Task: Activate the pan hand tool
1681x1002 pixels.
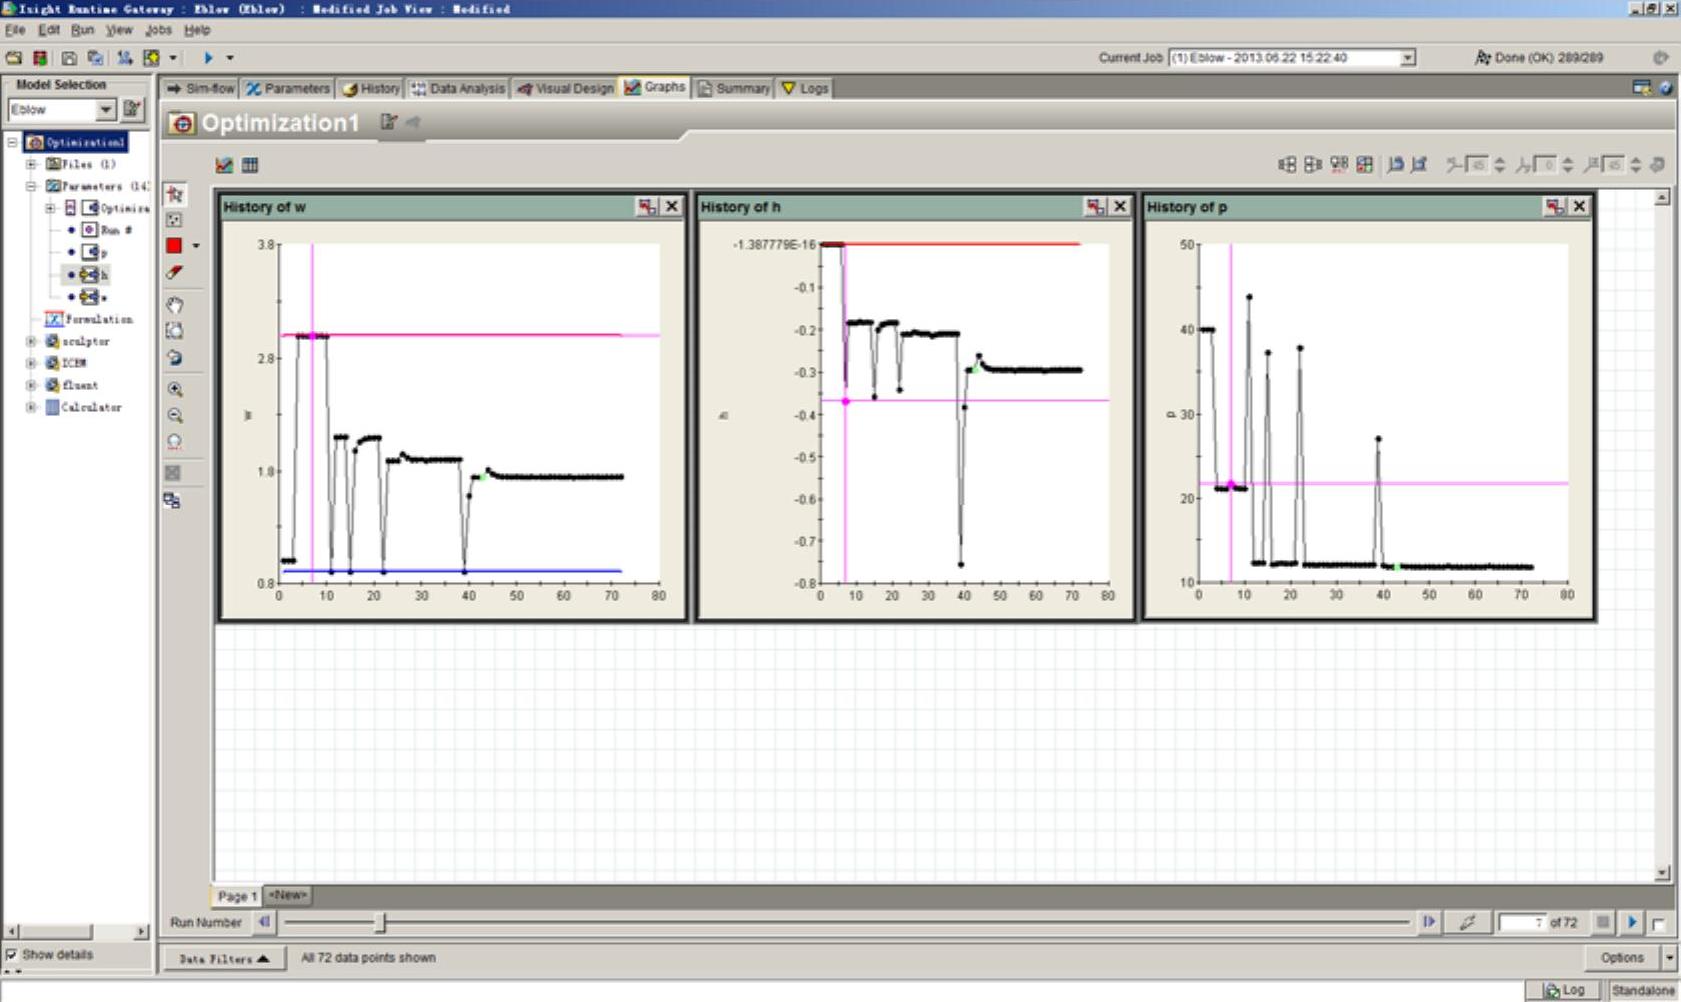Action: click(x=175, y=305)
